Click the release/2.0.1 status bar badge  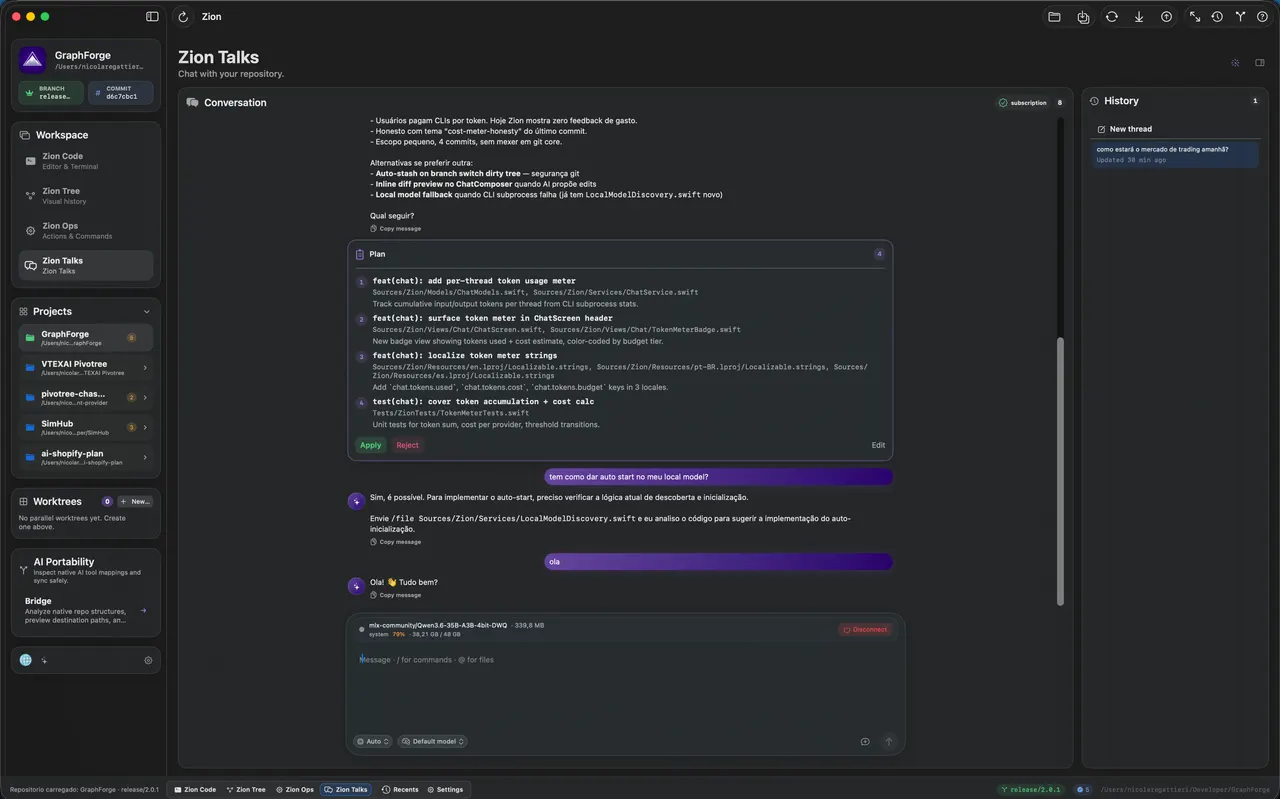click(1030, 789)
